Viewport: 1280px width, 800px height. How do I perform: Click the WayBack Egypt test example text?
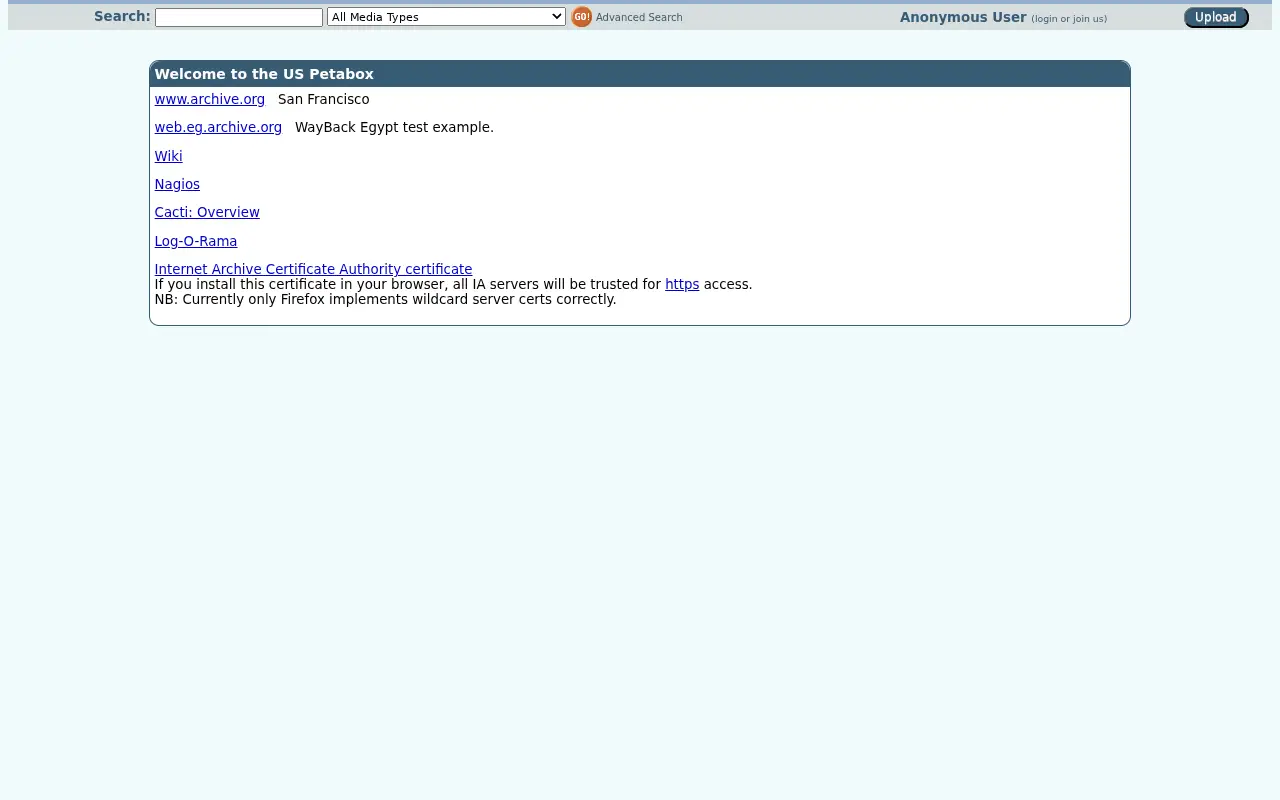(394, 127)
